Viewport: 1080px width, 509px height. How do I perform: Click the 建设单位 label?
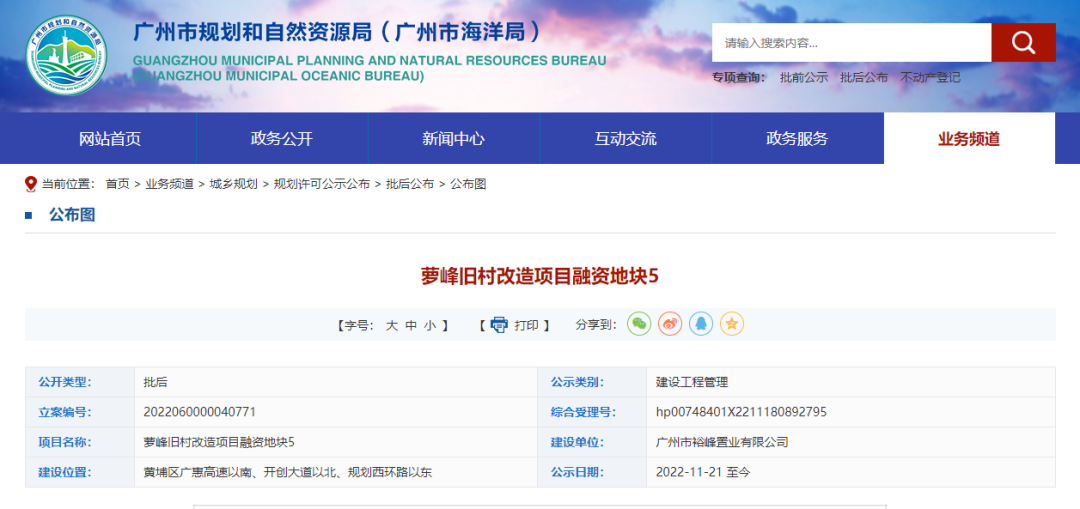click(577, 442)
